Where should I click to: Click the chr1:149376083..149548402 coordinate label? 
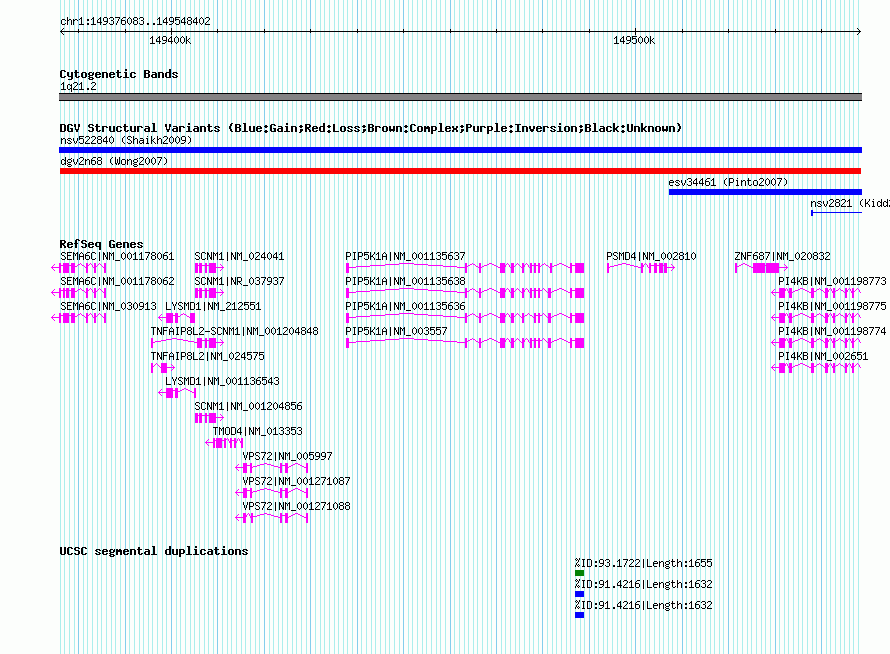tap(135, 21)
